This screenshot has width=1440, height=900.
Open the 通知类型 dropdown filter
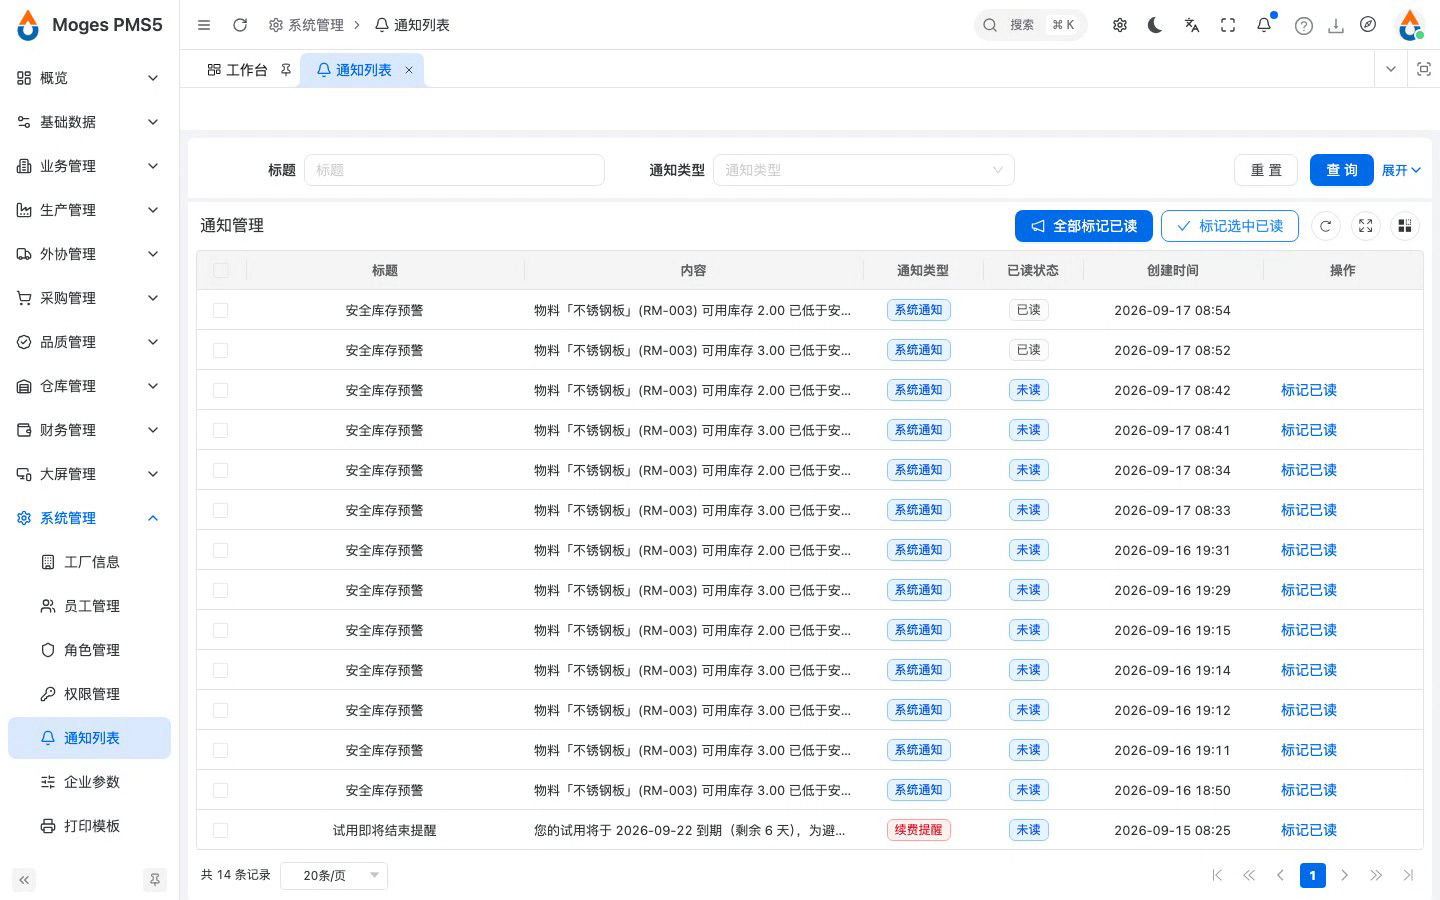tap(864, 170)
